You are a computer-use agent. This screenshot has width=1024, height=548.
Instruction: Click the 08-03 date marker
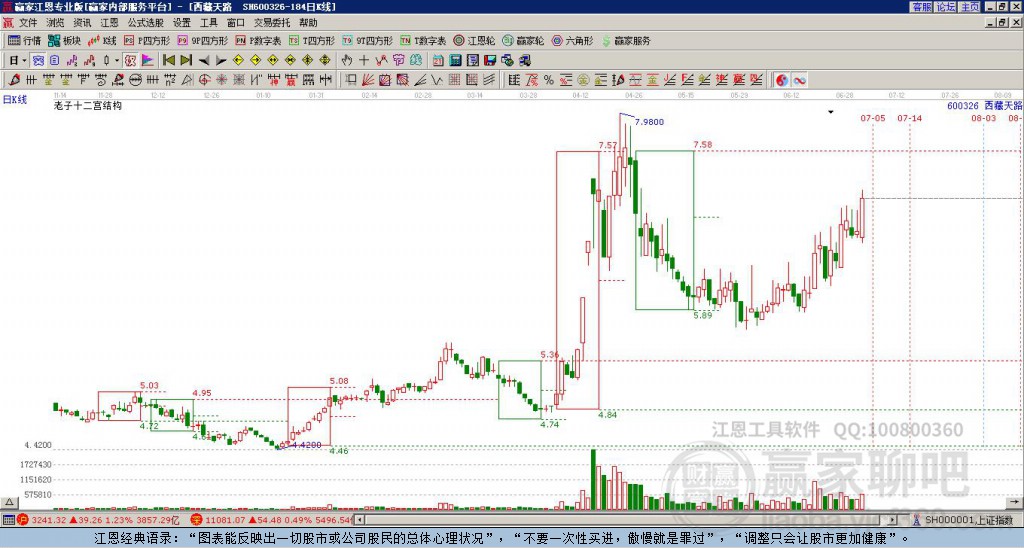click(984, 118)
